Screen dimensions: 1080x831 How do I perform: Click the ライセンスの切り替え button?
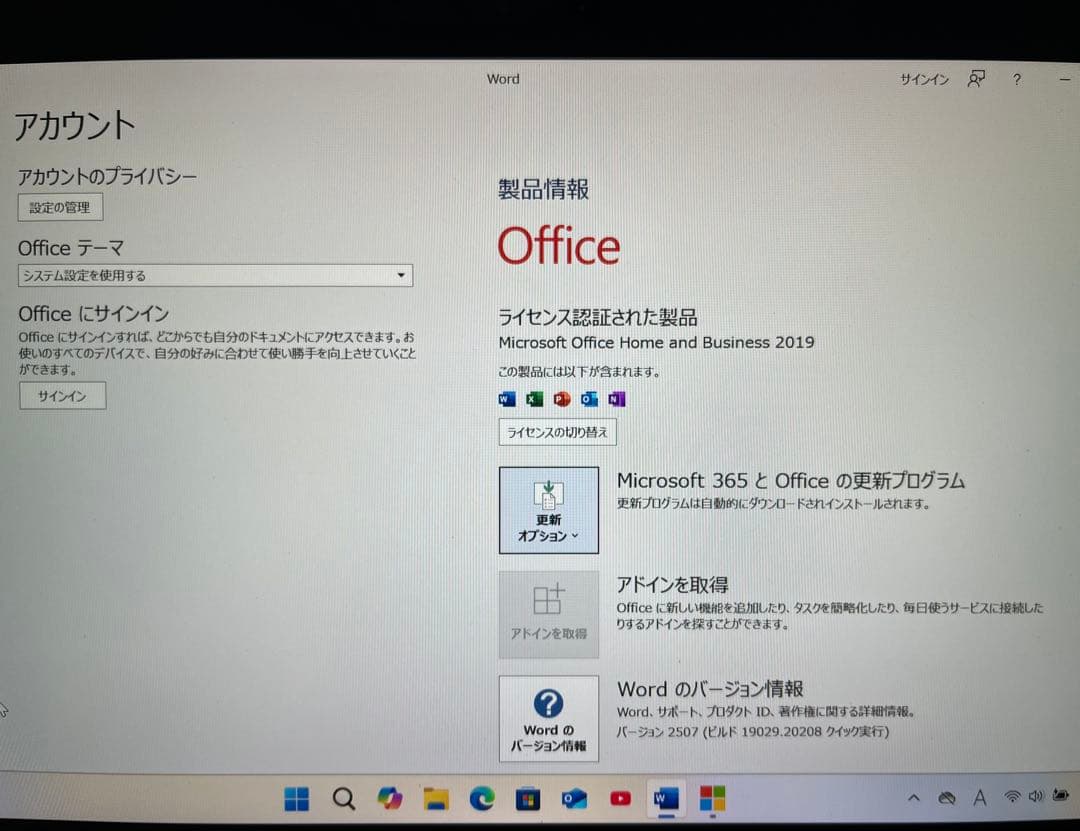(557, 431)
